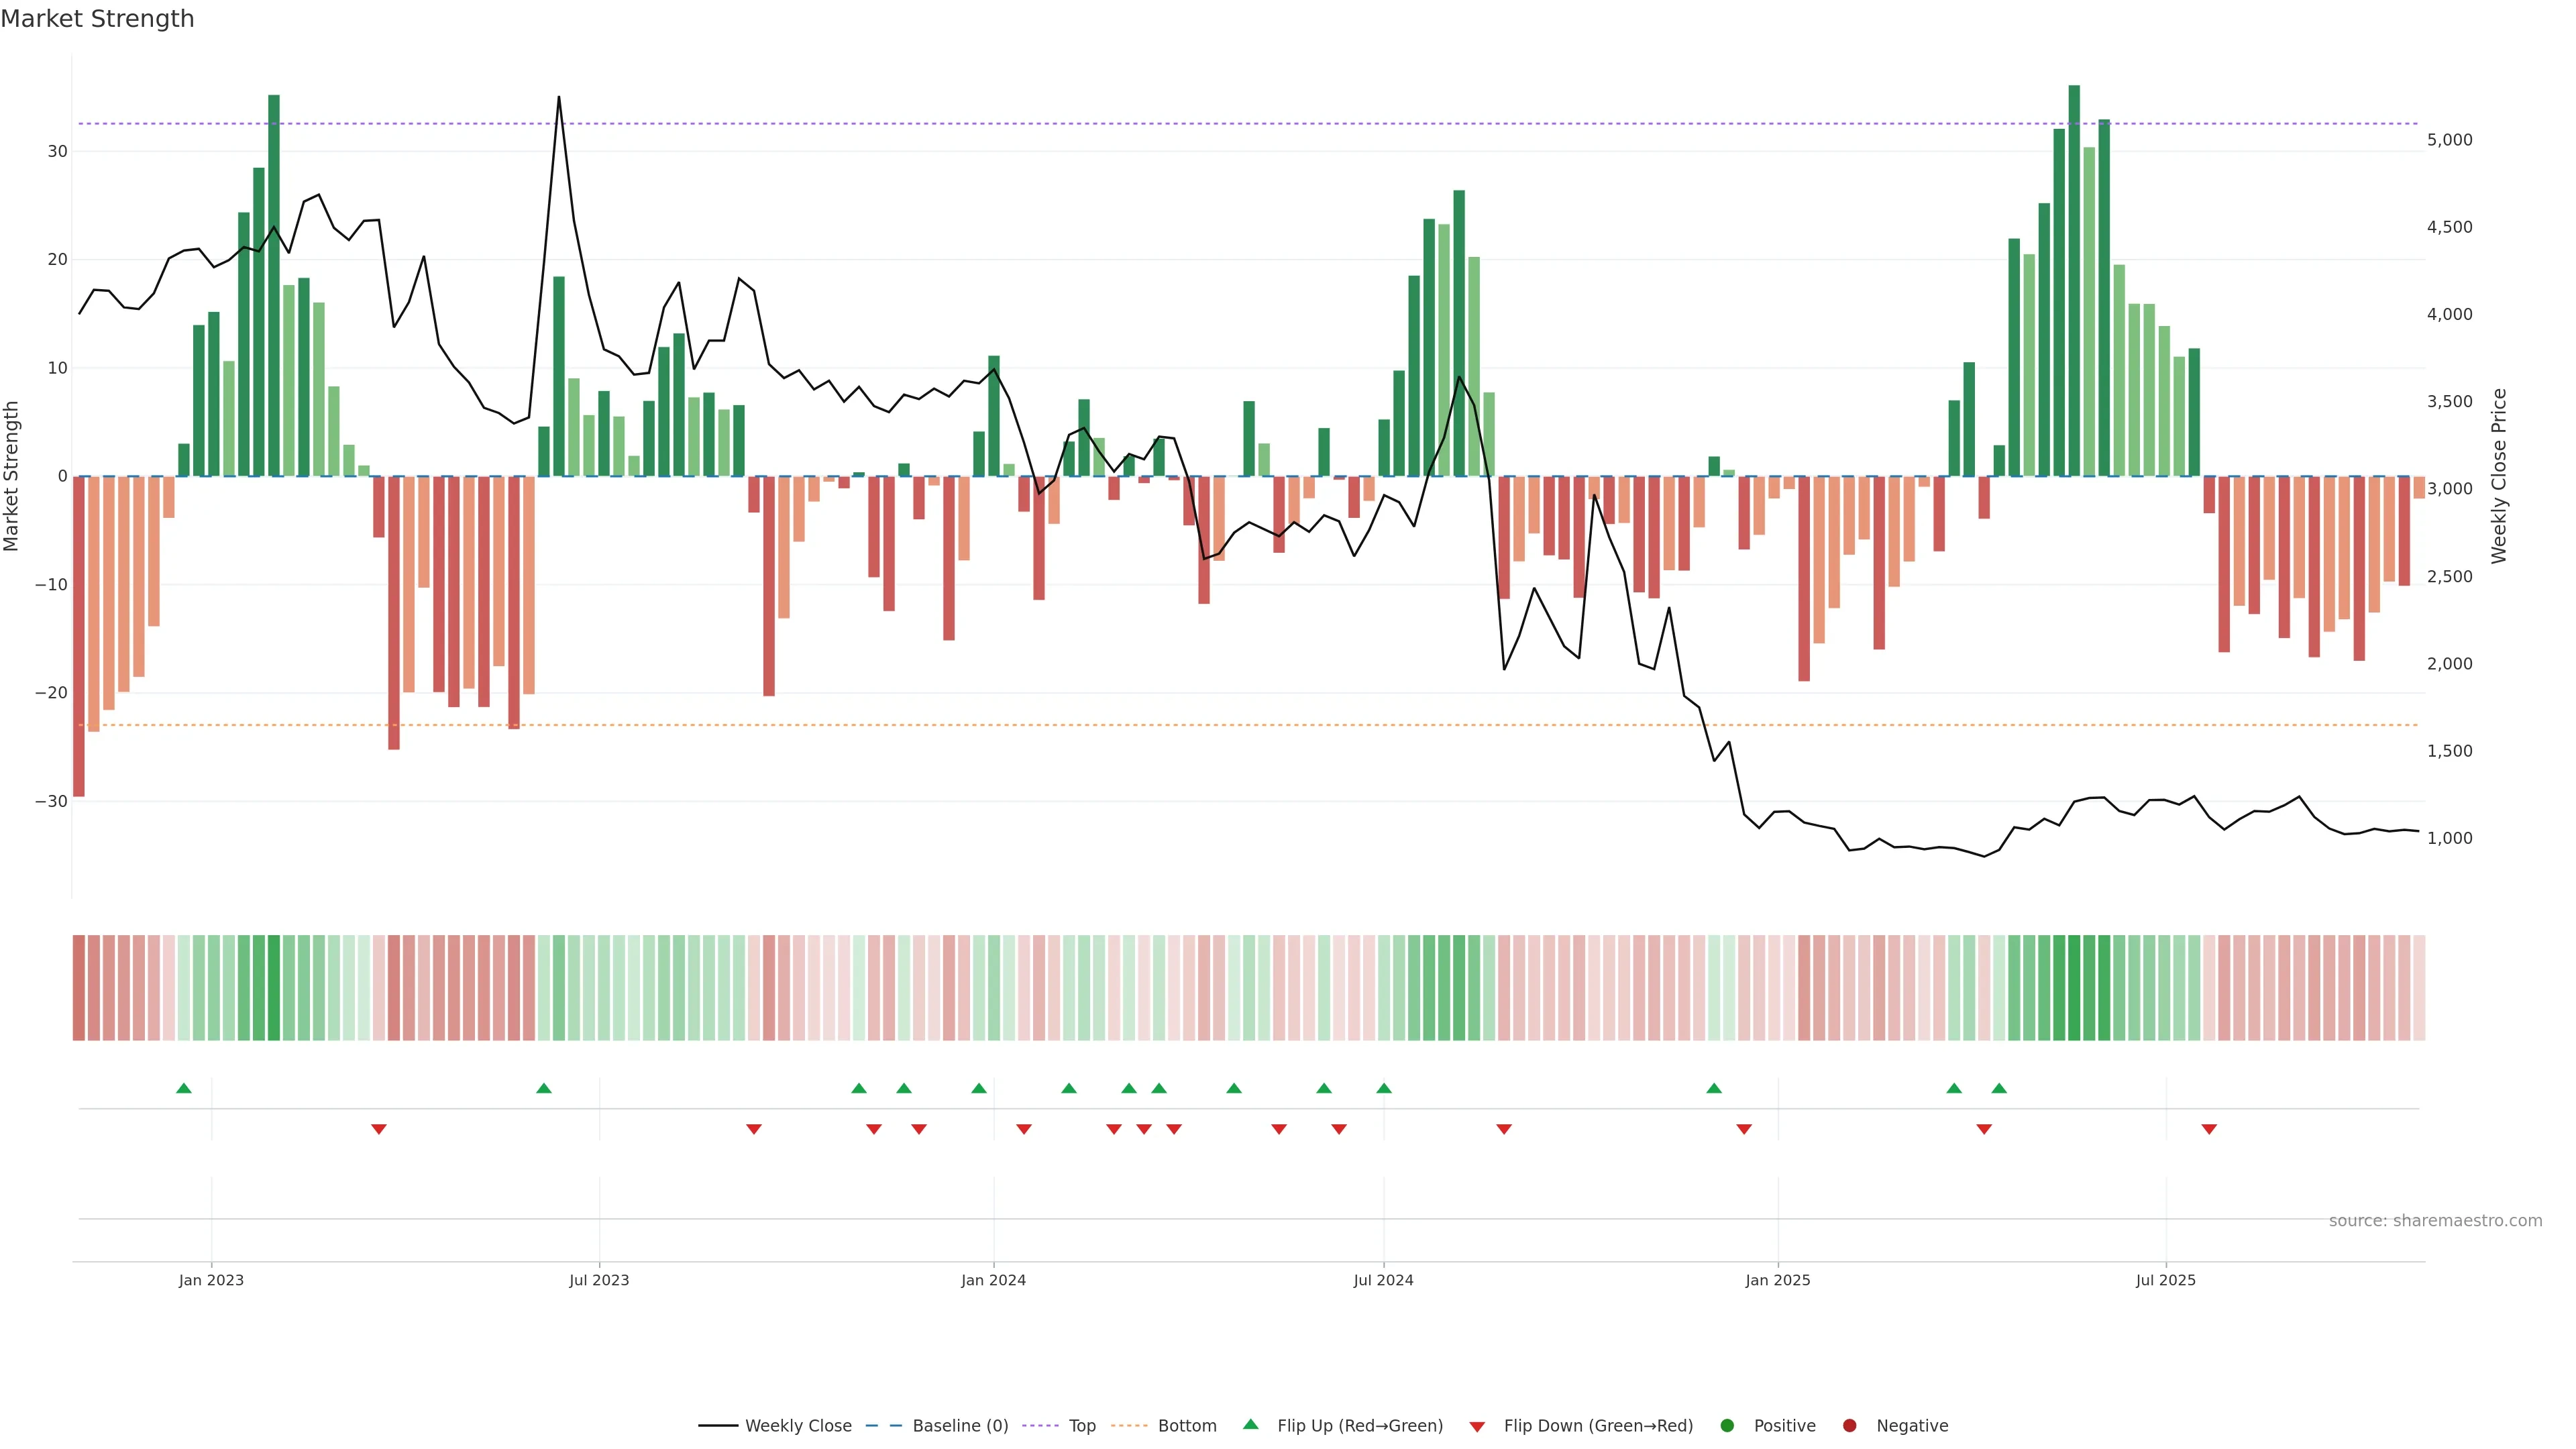Click the Market Strength chart title

(97, 19)
